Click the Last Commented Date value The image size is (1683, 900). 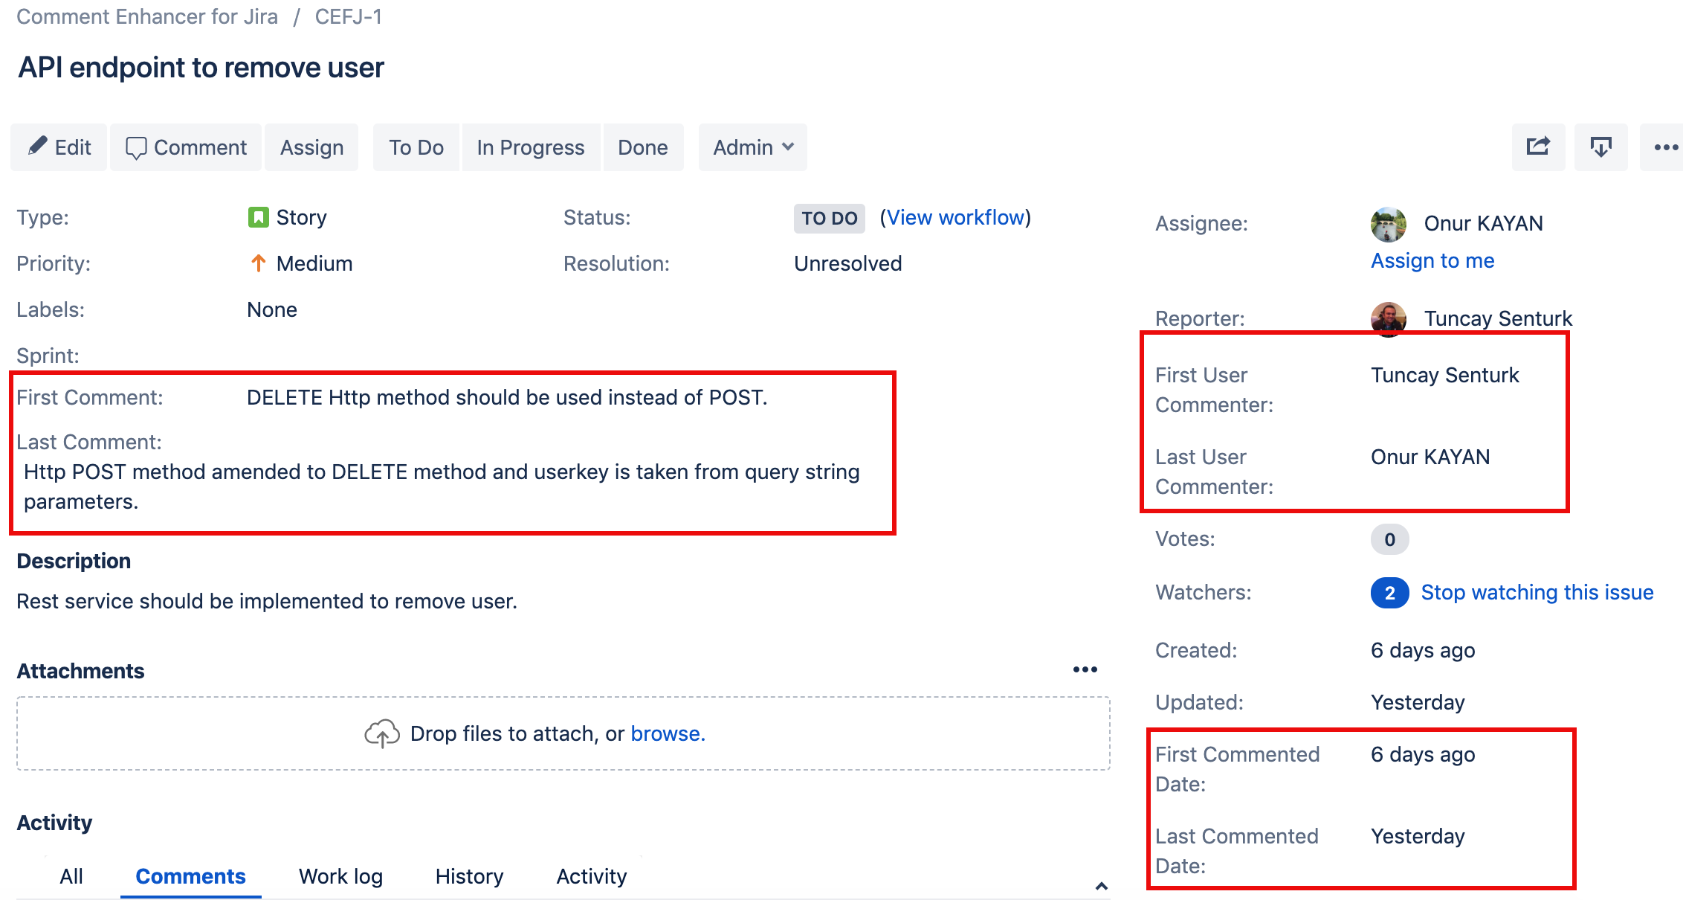[1418, 837]
